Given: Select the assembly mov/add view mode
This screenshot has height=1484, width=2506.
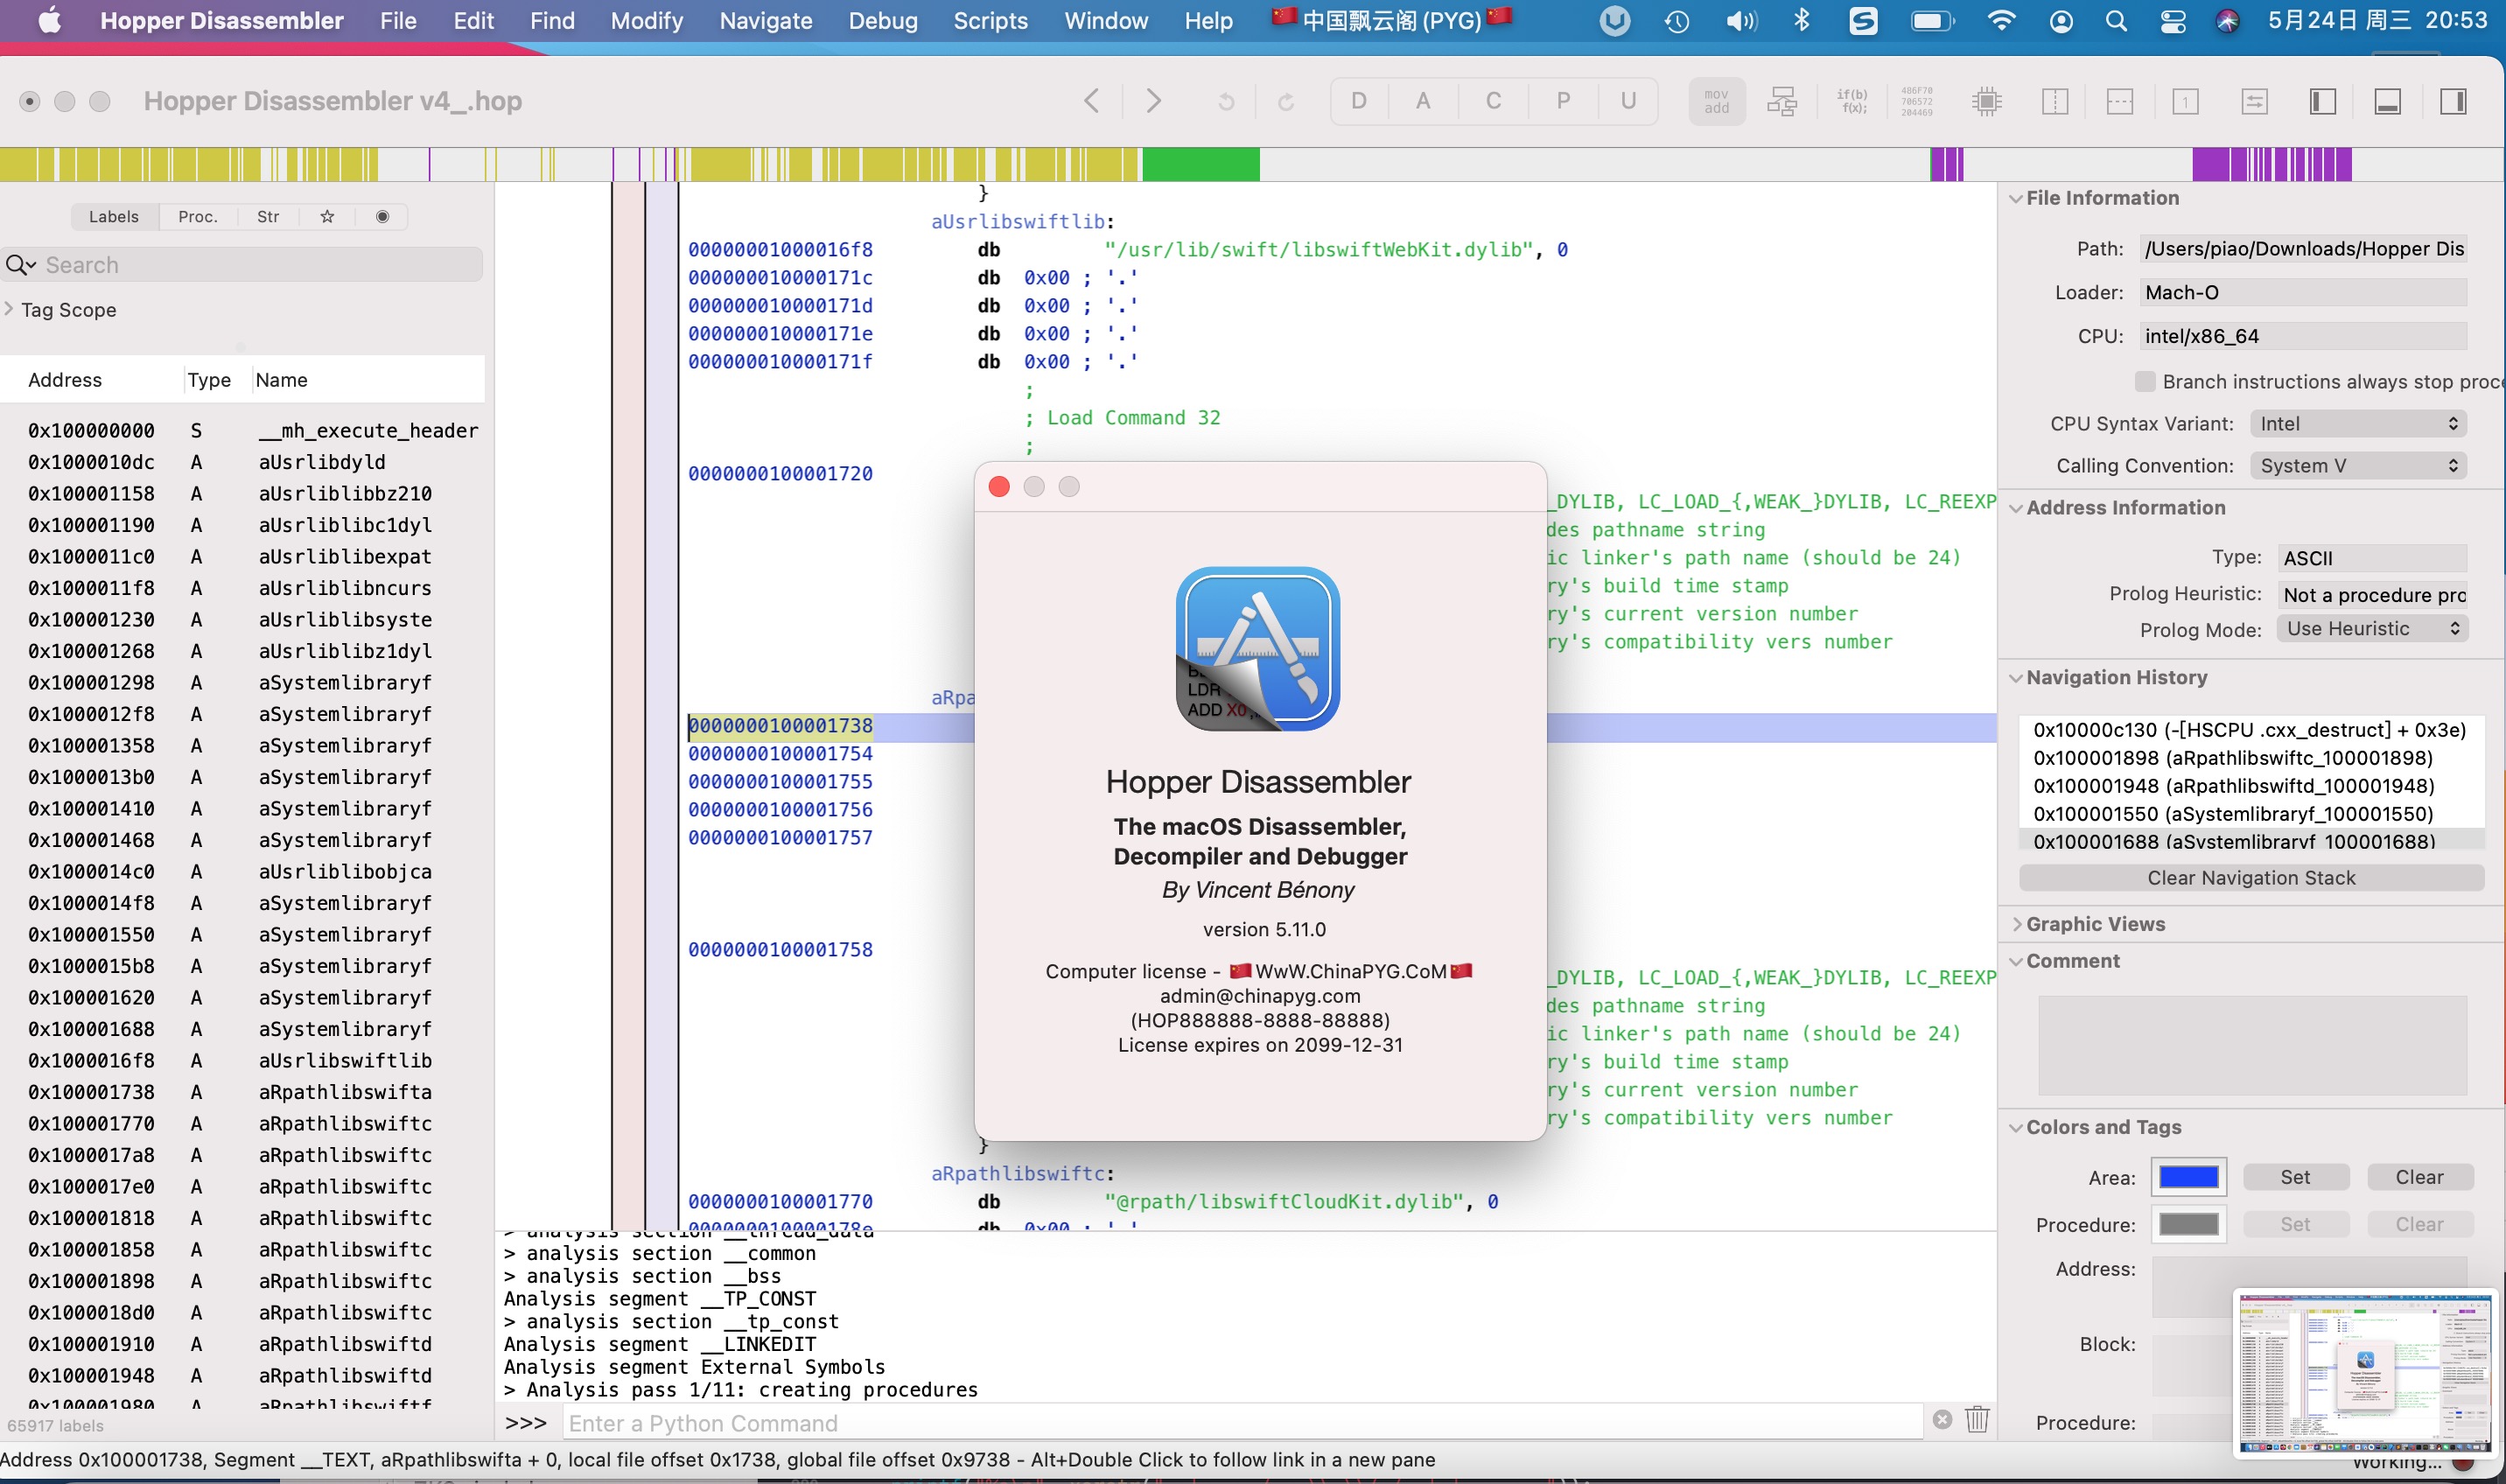Looking at the screenshot, I should pyautogui.click(x=1717, y=101).
